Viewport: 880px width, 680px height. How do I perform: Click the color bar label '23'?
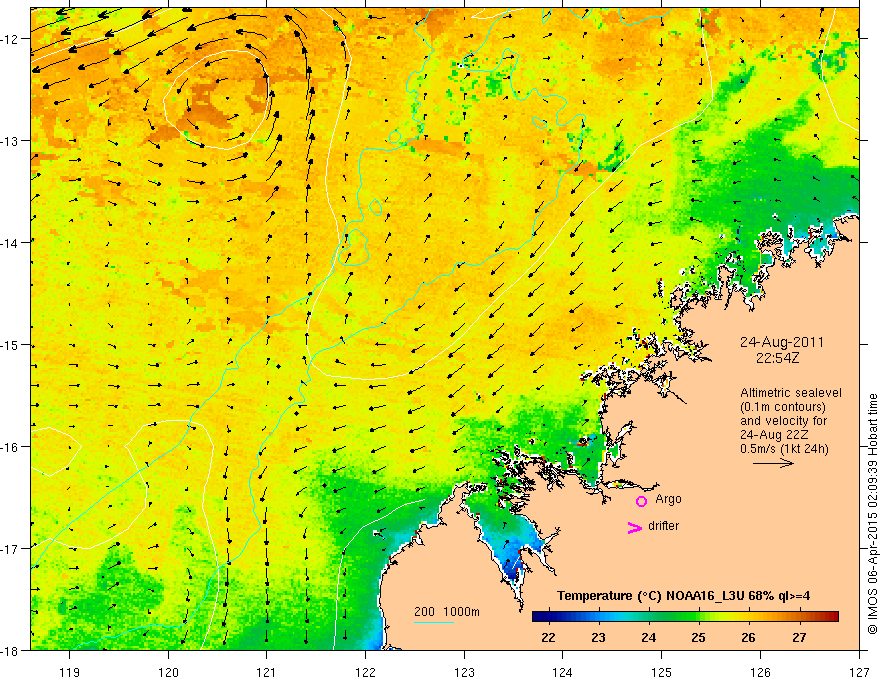(598, 637)
